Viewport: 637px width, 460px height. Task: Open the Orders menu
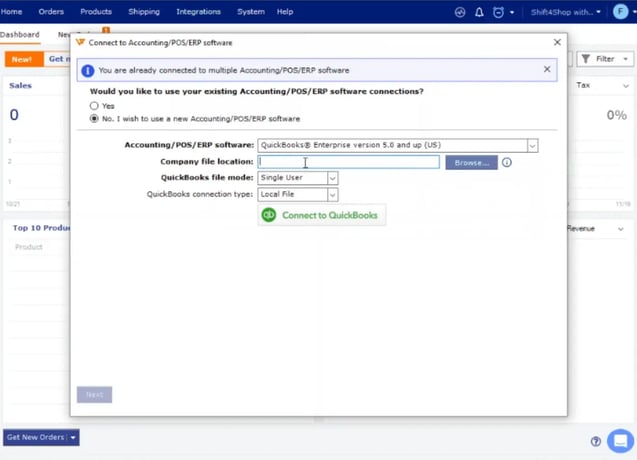[x=51, y=12]
